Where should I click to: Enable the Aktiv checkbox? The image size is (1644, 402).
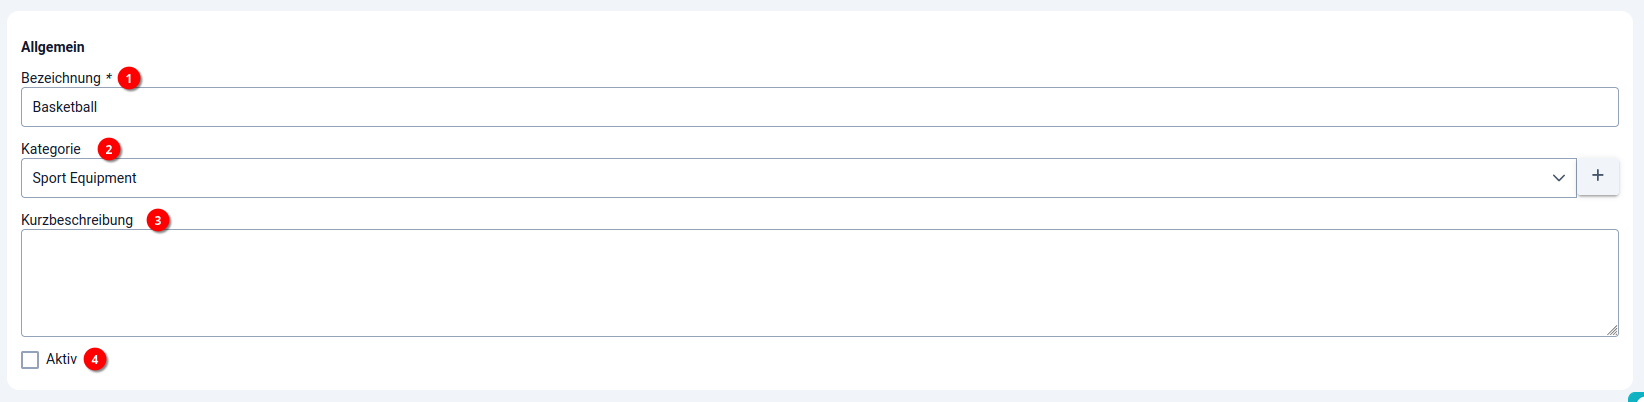[x=30, y=360]
